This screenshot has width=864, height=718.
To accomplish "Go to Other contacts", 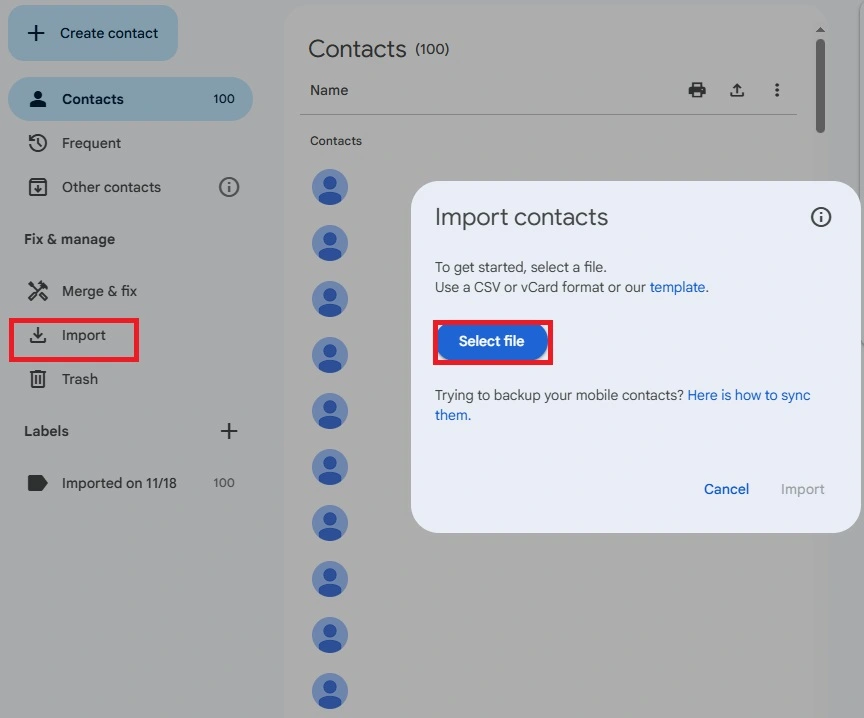I will click(110, 187).
